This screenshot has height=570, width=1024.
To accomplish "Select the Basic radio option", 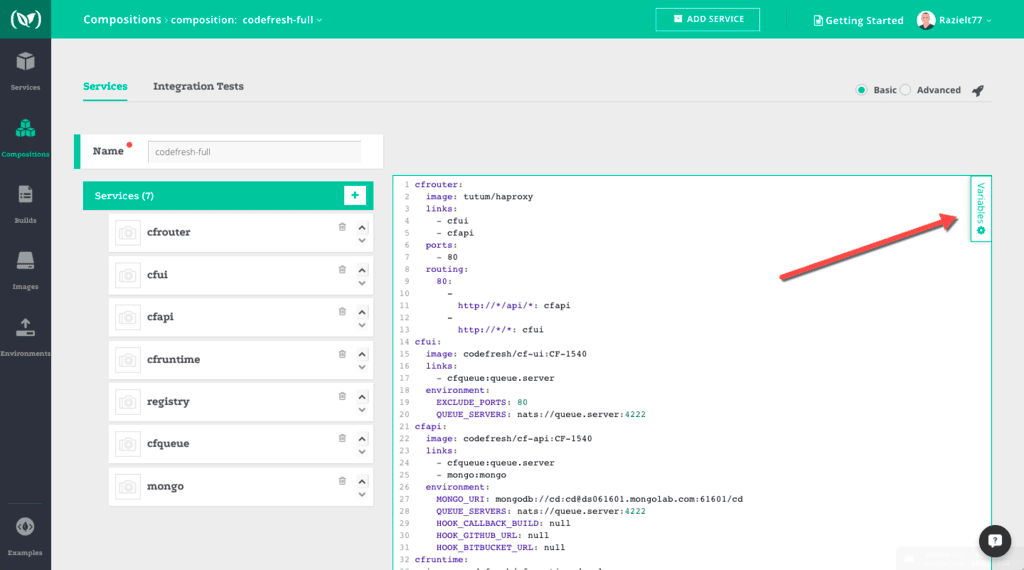I will [x=861, y=90].
